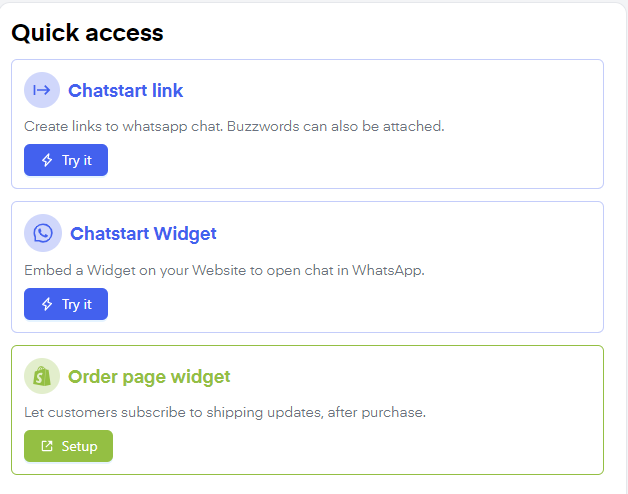The width and height of the screenshot is (628, 494).
Task: Open the Chatstart Widget title
Action: pos(143,234)
